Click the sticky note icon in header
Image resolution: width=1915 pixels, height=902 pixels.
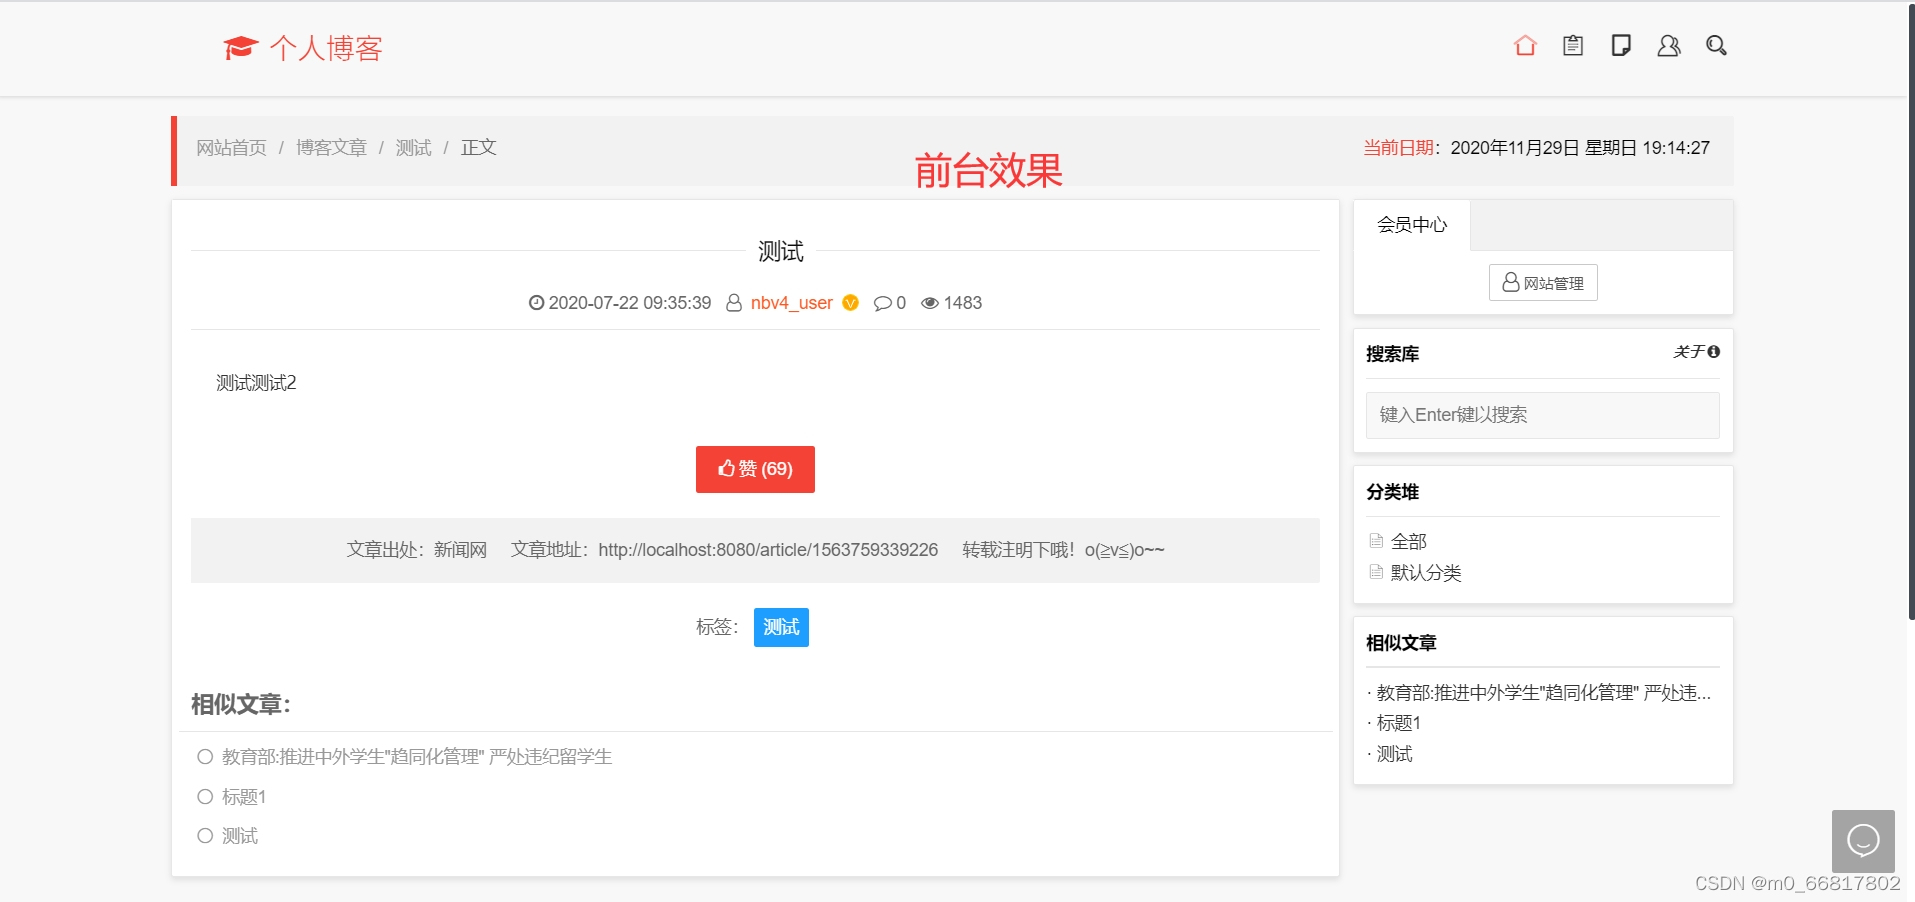(1621, 46)
